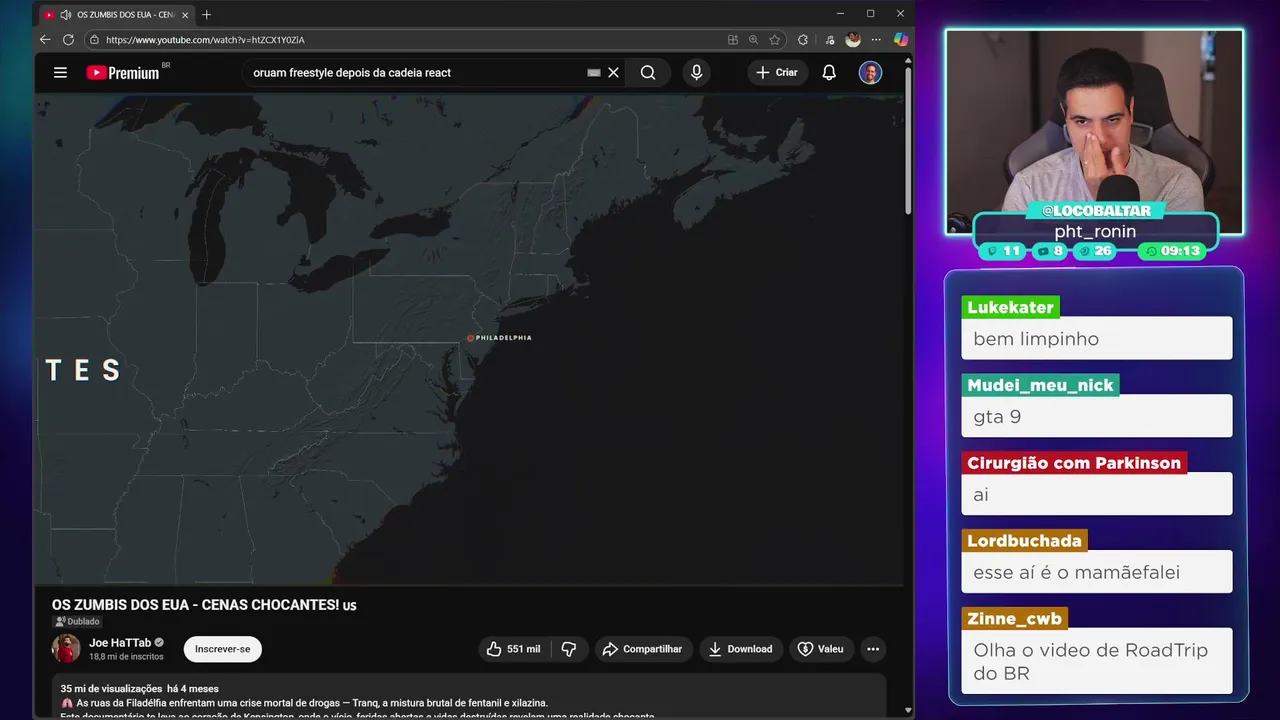Open the Criar create menu

click(x=777, y=73)
